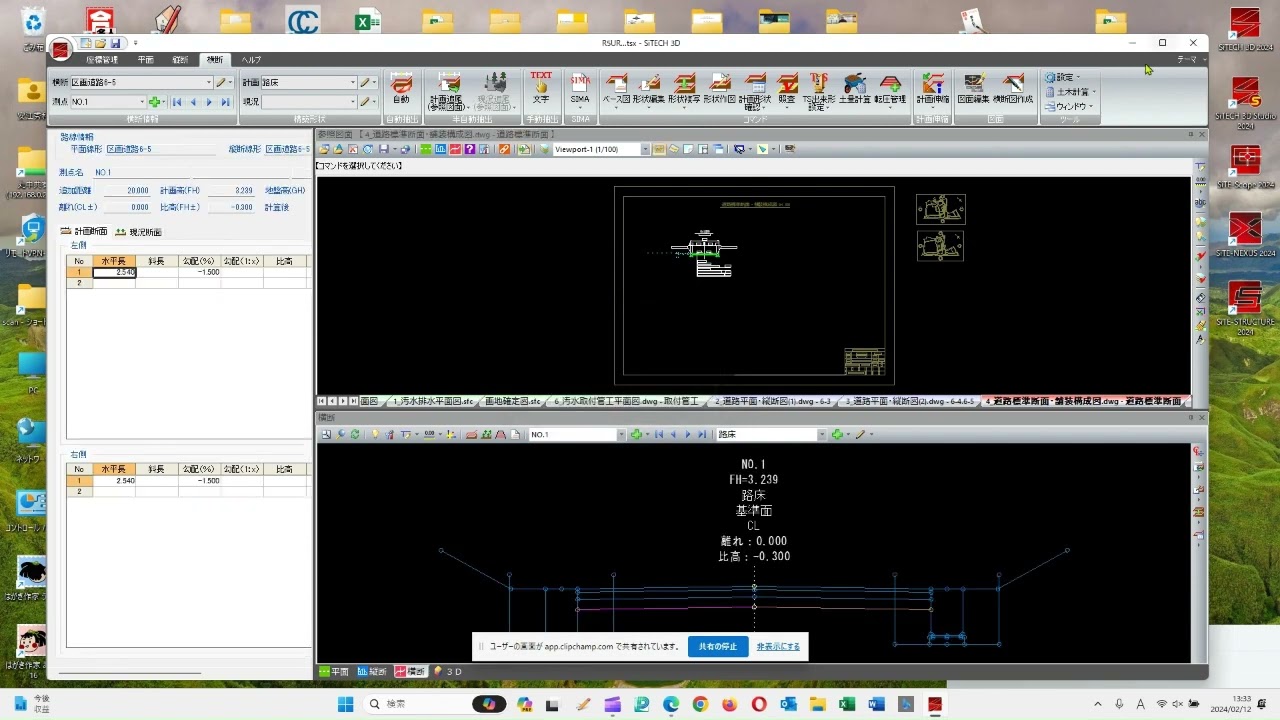
Task: Select the 形状複写 tool icon
Action: point(685,89)
